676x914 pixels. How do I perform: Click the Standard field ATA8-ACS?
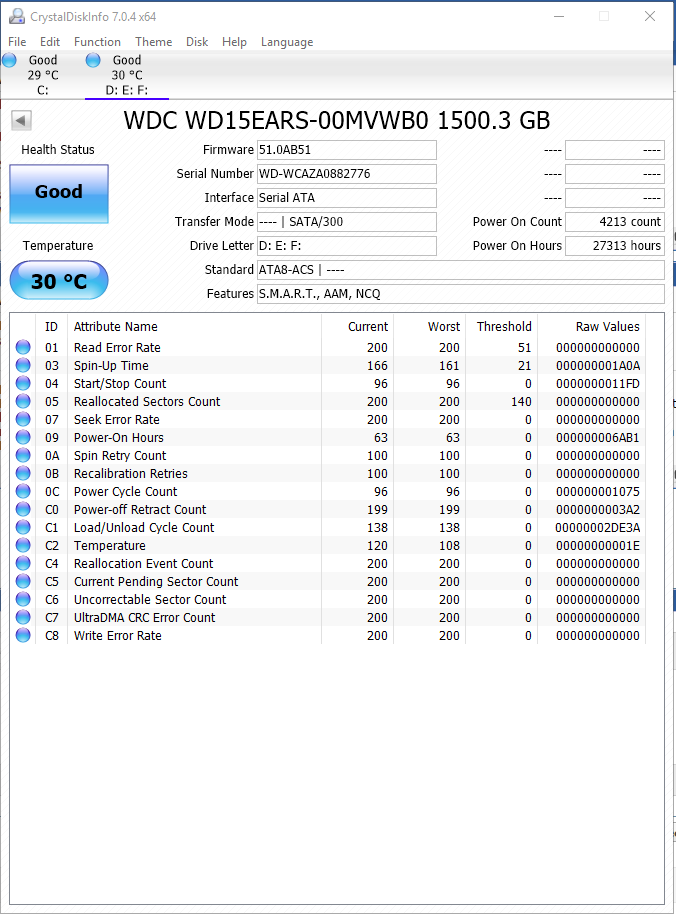[460, 270]
